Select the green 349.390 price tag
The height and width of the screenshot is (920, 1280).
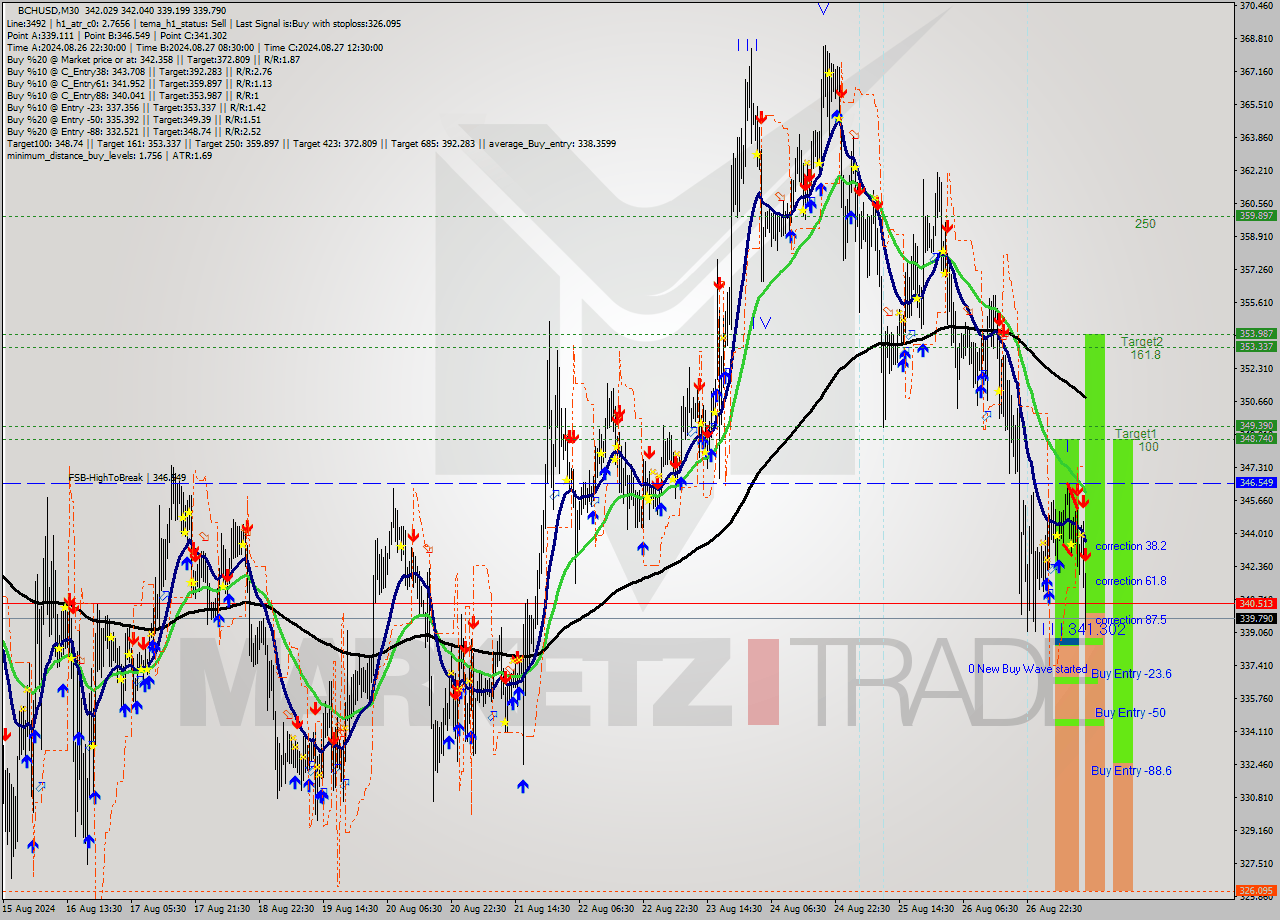point(1256,425)
